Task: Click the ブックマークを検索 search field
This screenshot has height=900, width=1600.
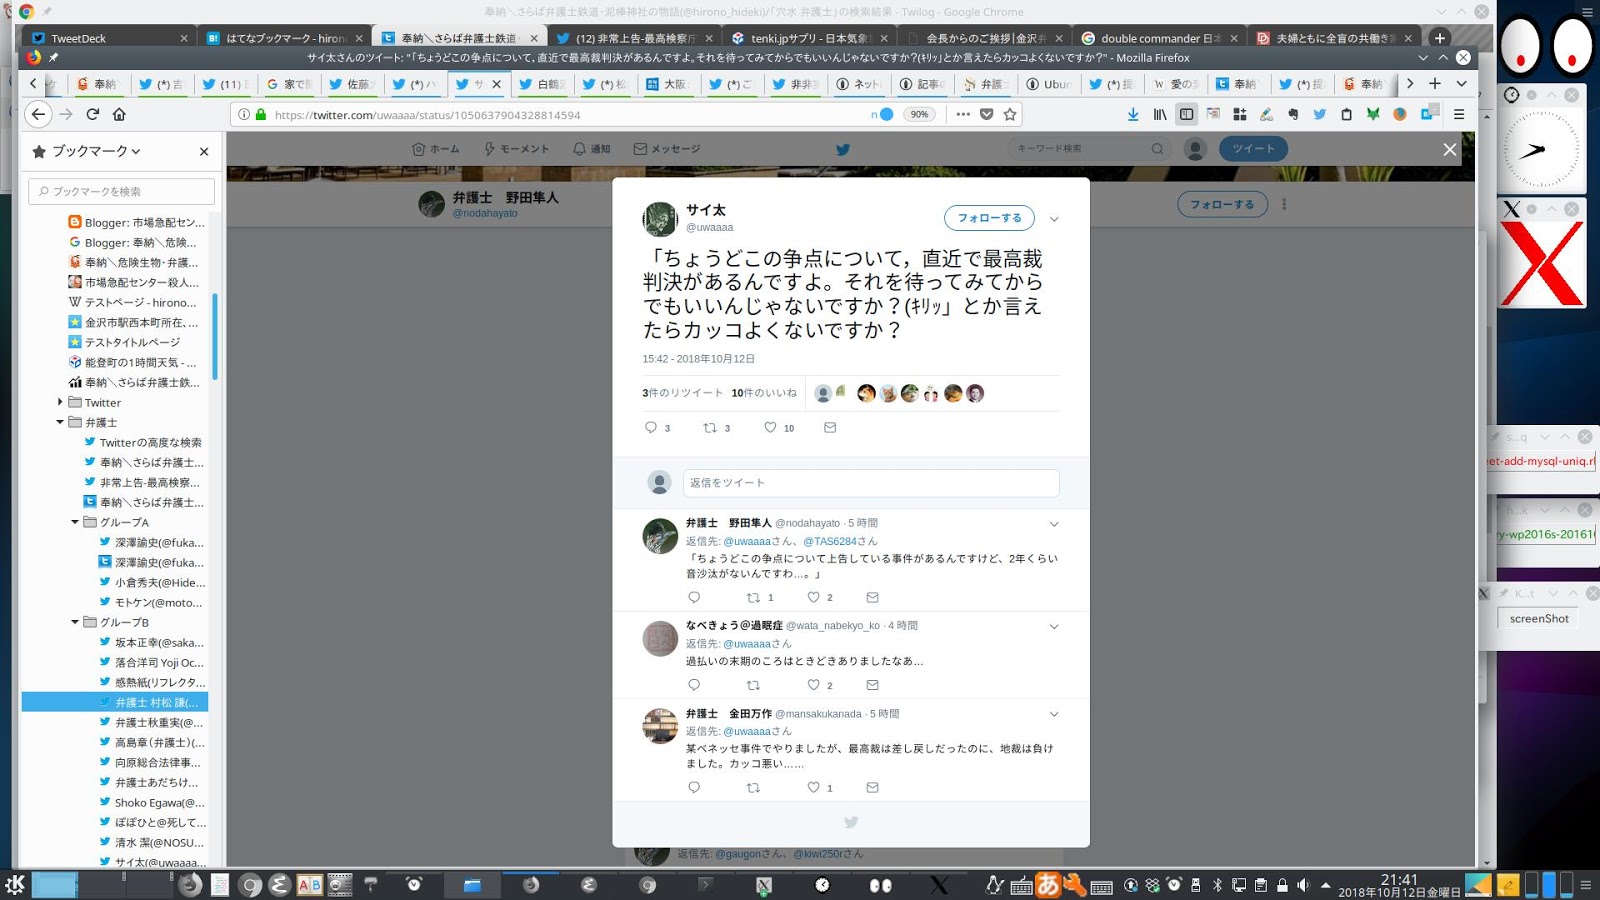Action: tap(121, 191)
